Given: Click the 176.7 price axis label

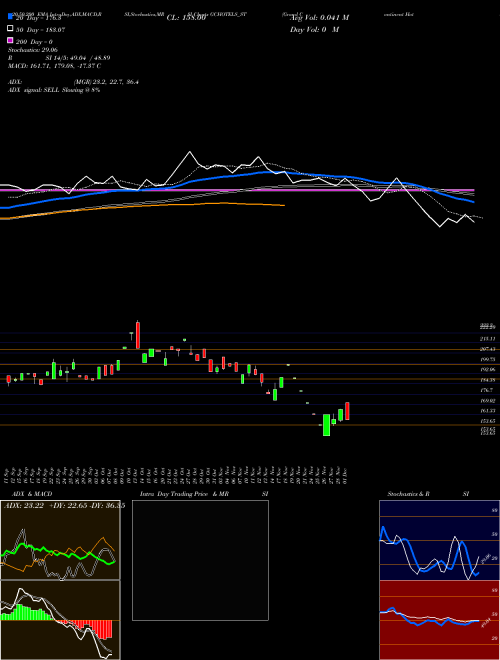Looking at the screenshot, I should click(x=487, y=390).
